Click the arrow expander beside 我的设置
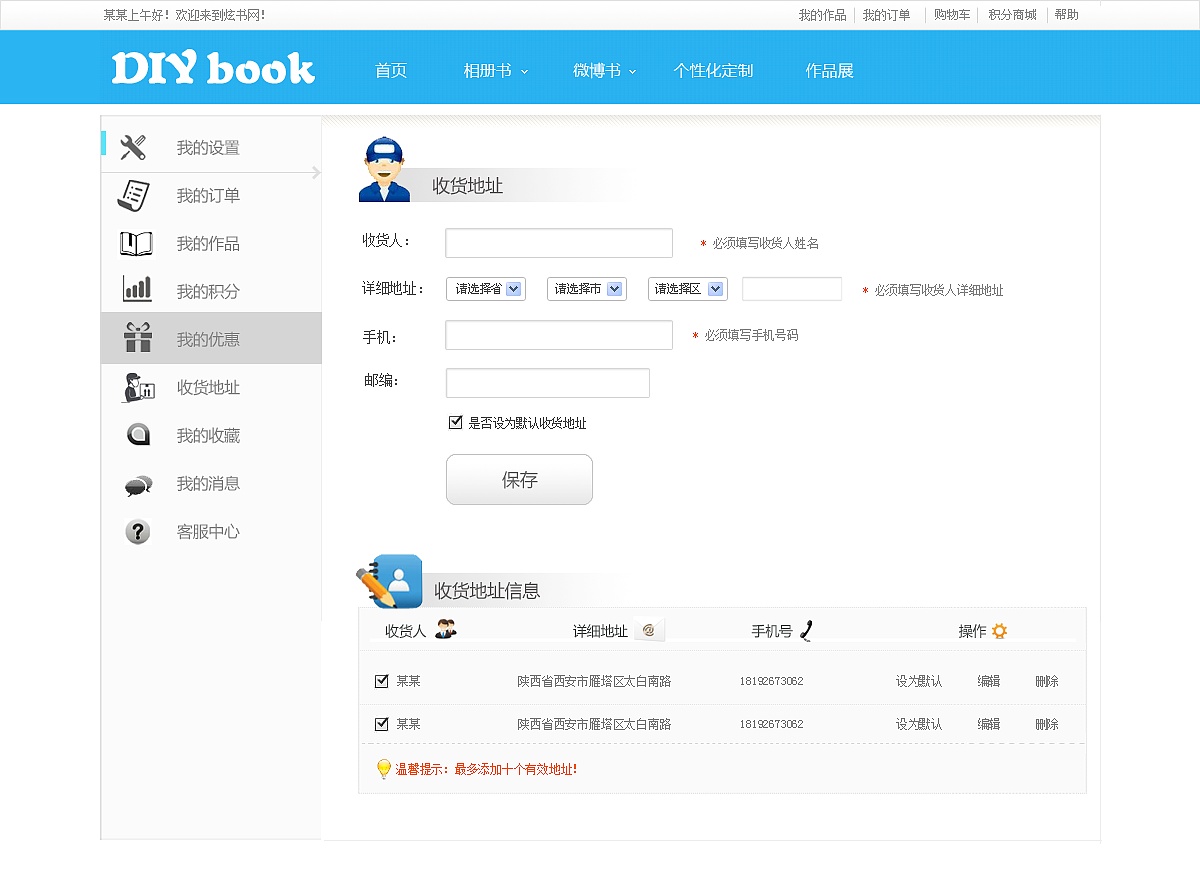 pyautogui.click(x=316, y=172)
